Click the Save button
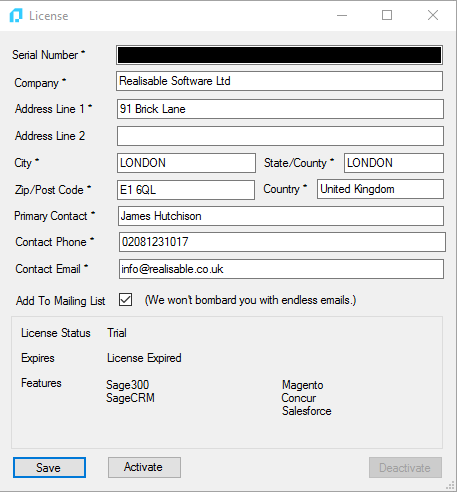 [x=49, y=467]
